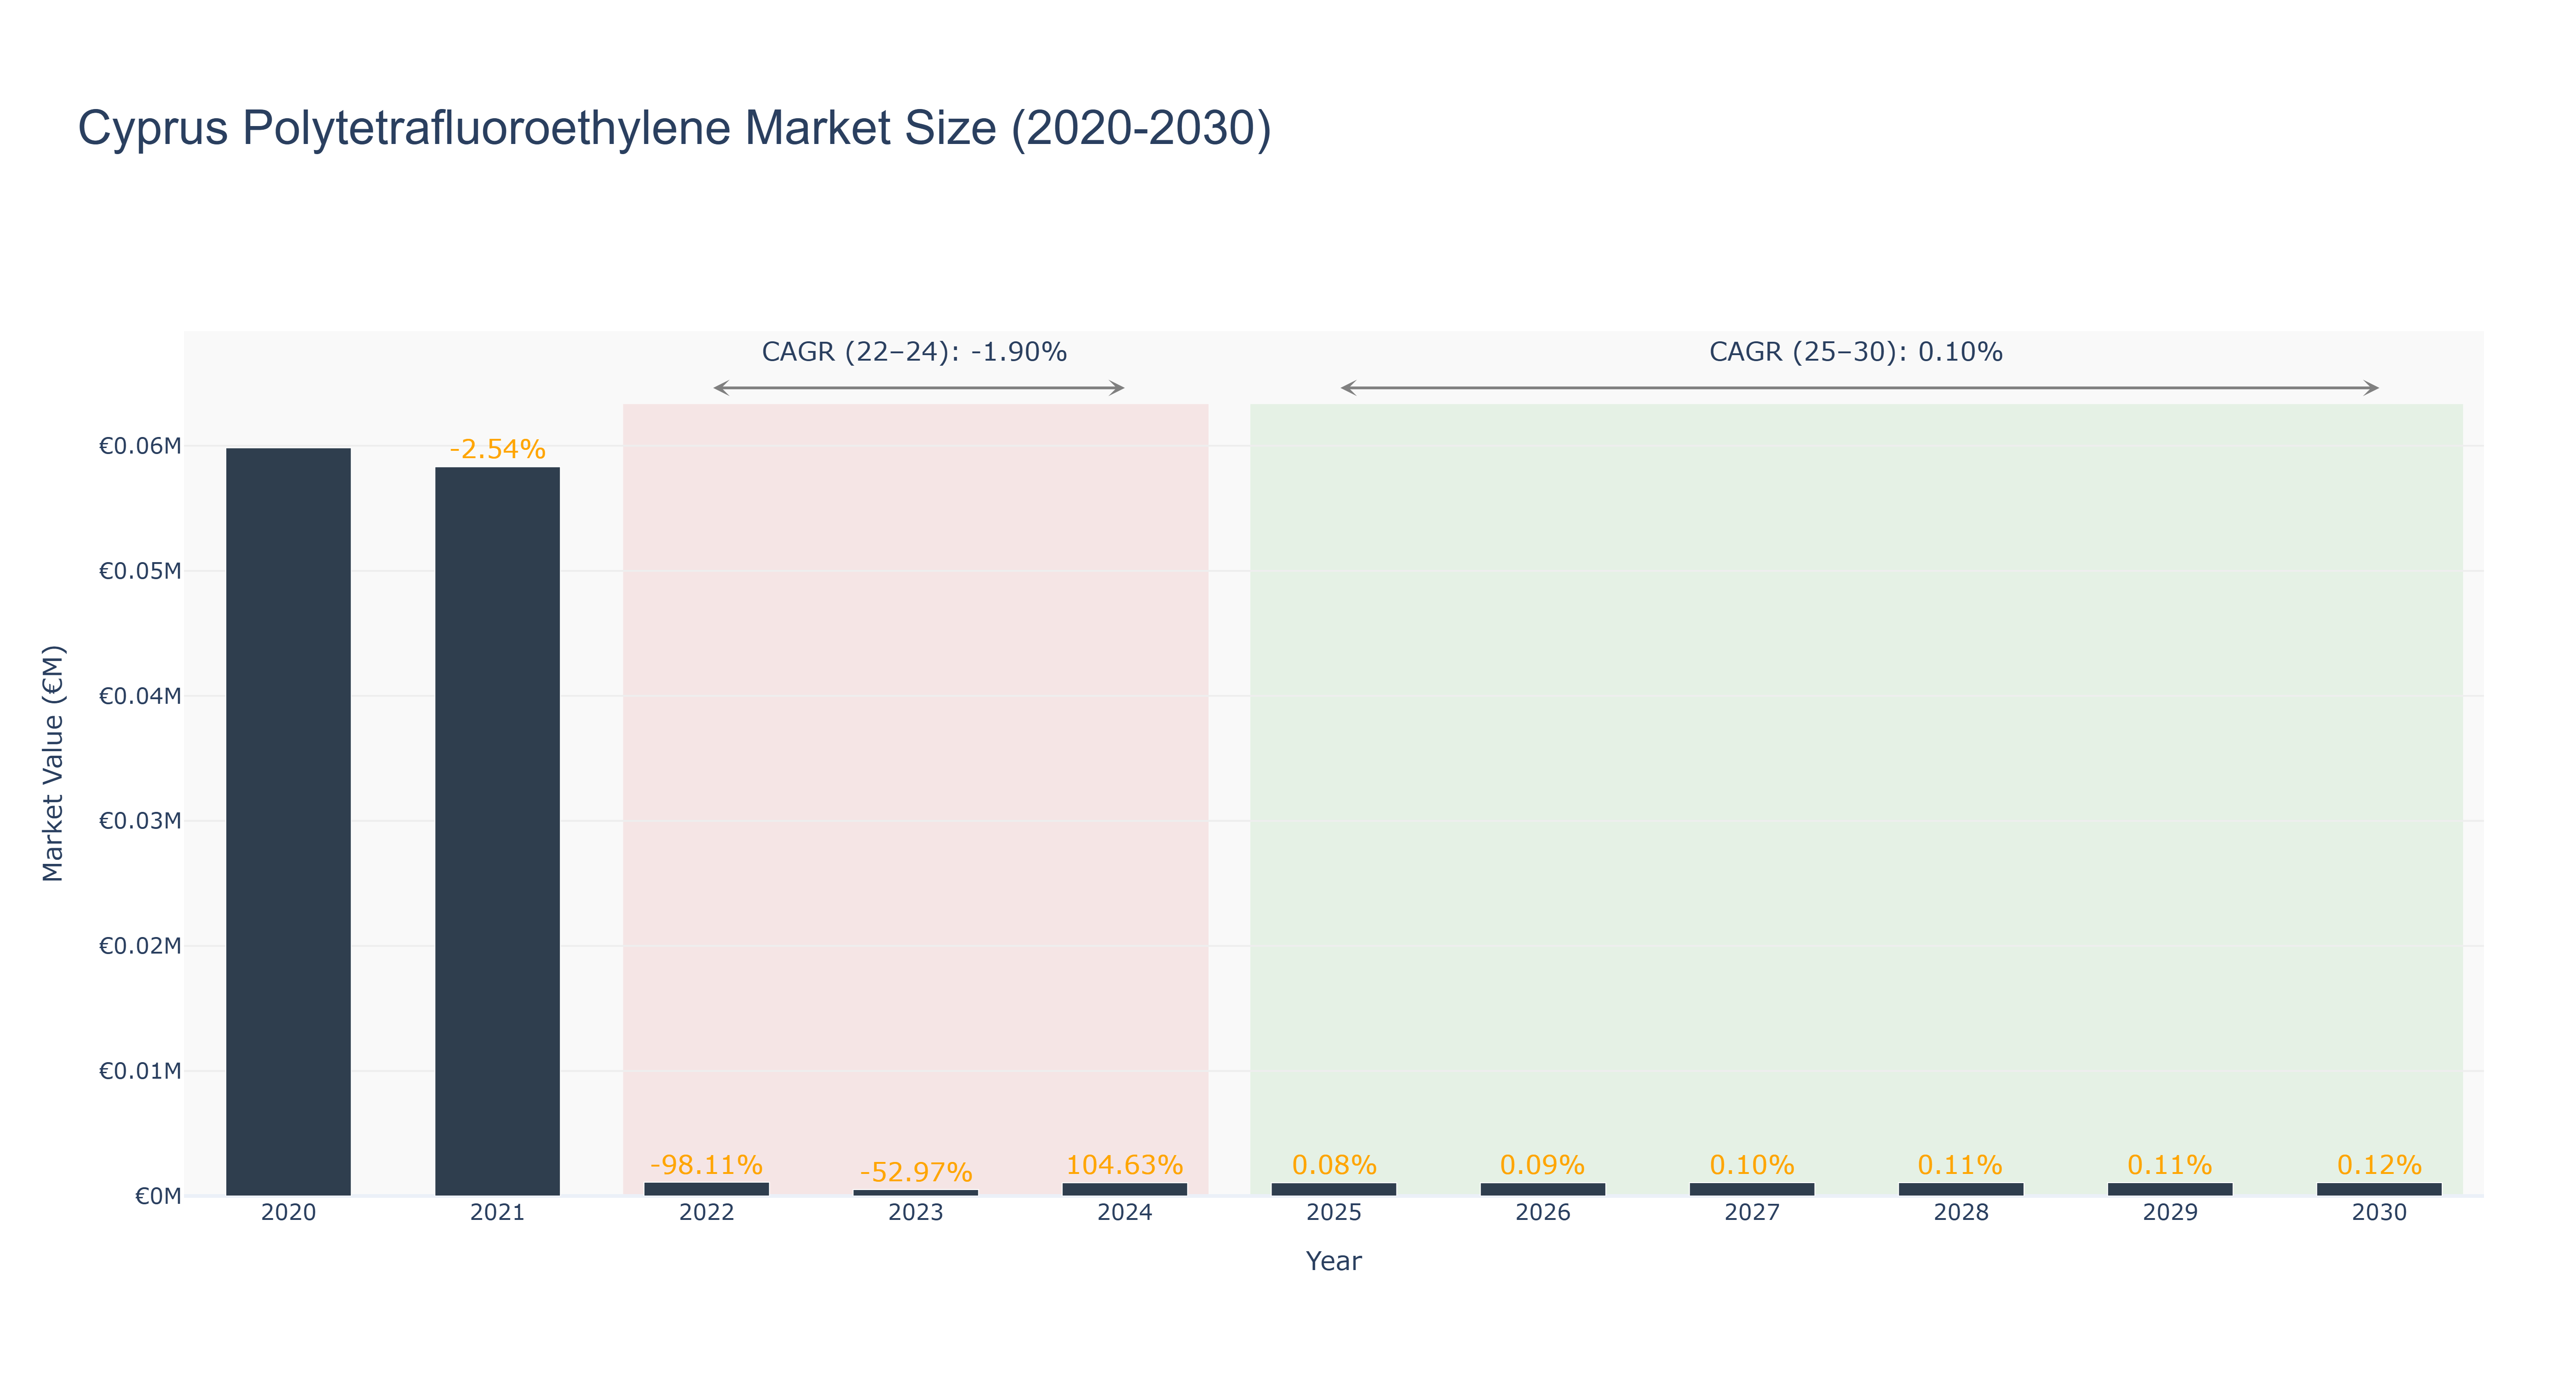Screen dimensions: 2576x1380
Task: Click the 2020 x-axis label
Action: [x=288, y=1213]
